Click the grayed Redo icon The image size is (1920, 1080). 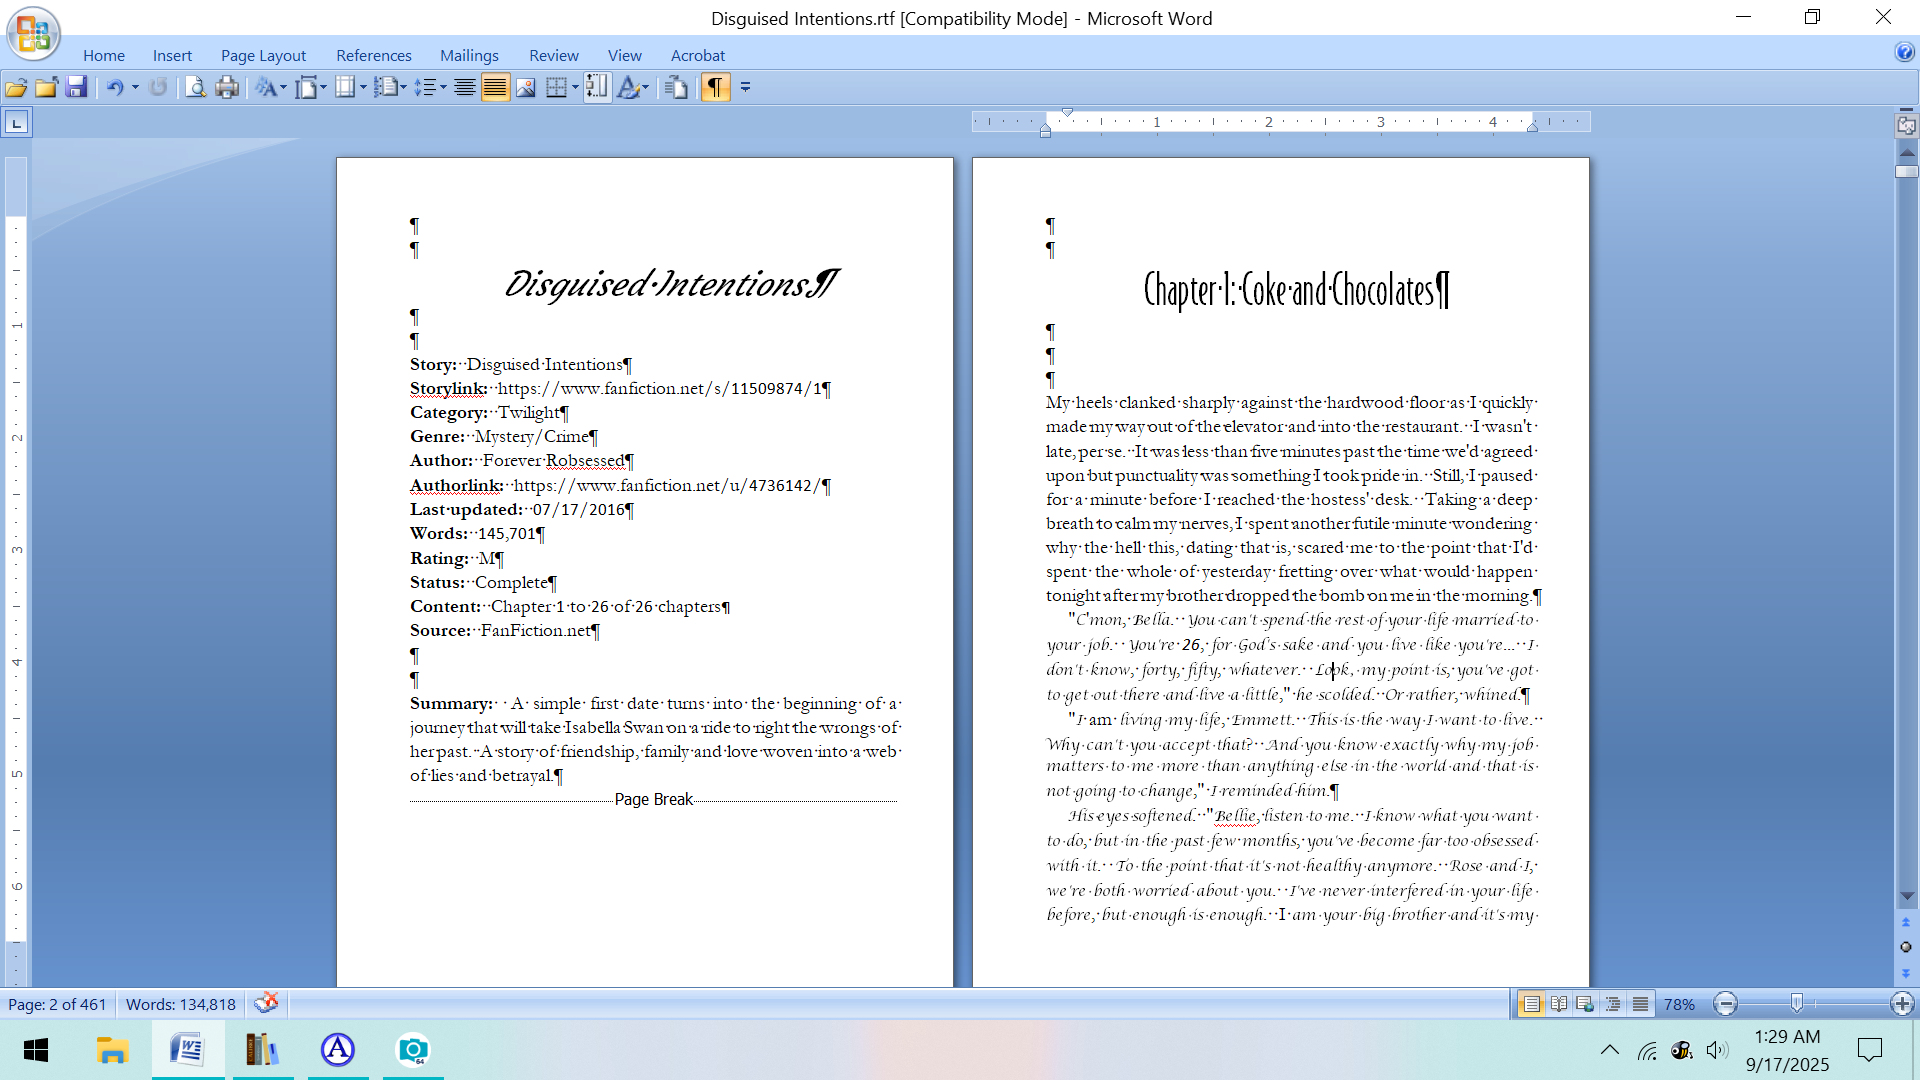coord(158,88)
